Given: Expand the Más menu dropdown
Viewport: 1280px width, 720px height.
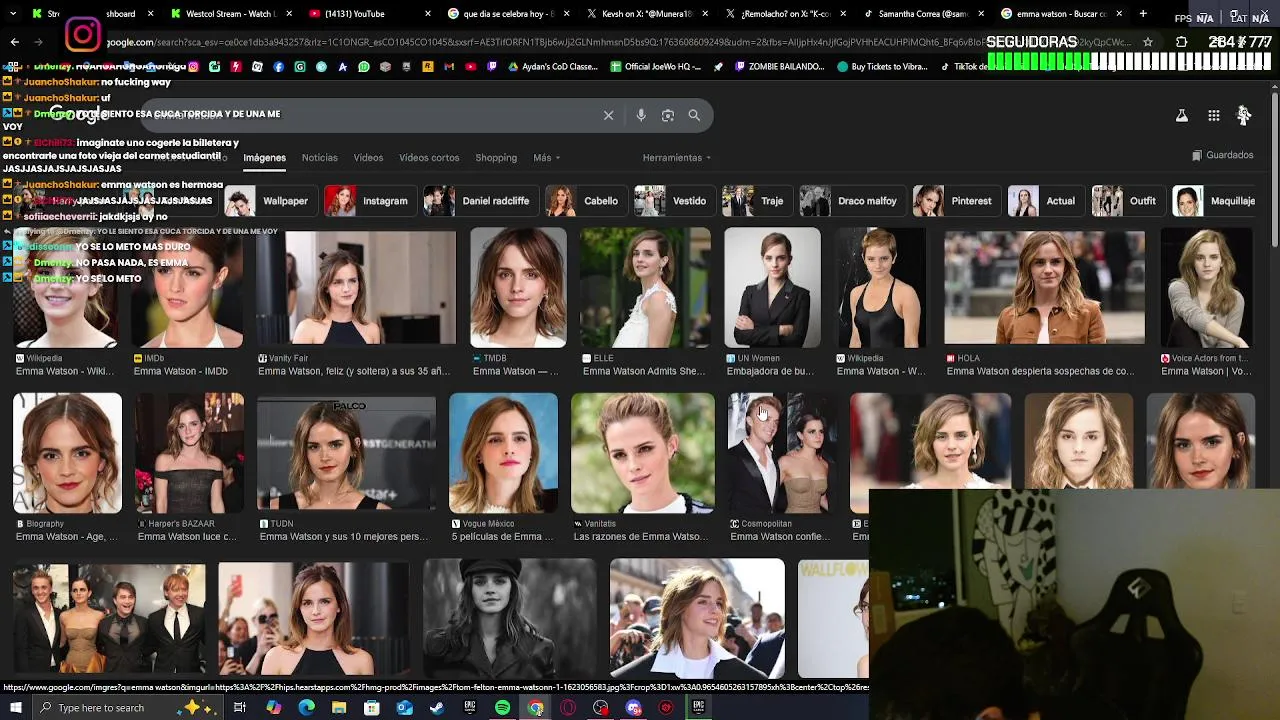Looking at the screenshot, I should click(546, 158).
